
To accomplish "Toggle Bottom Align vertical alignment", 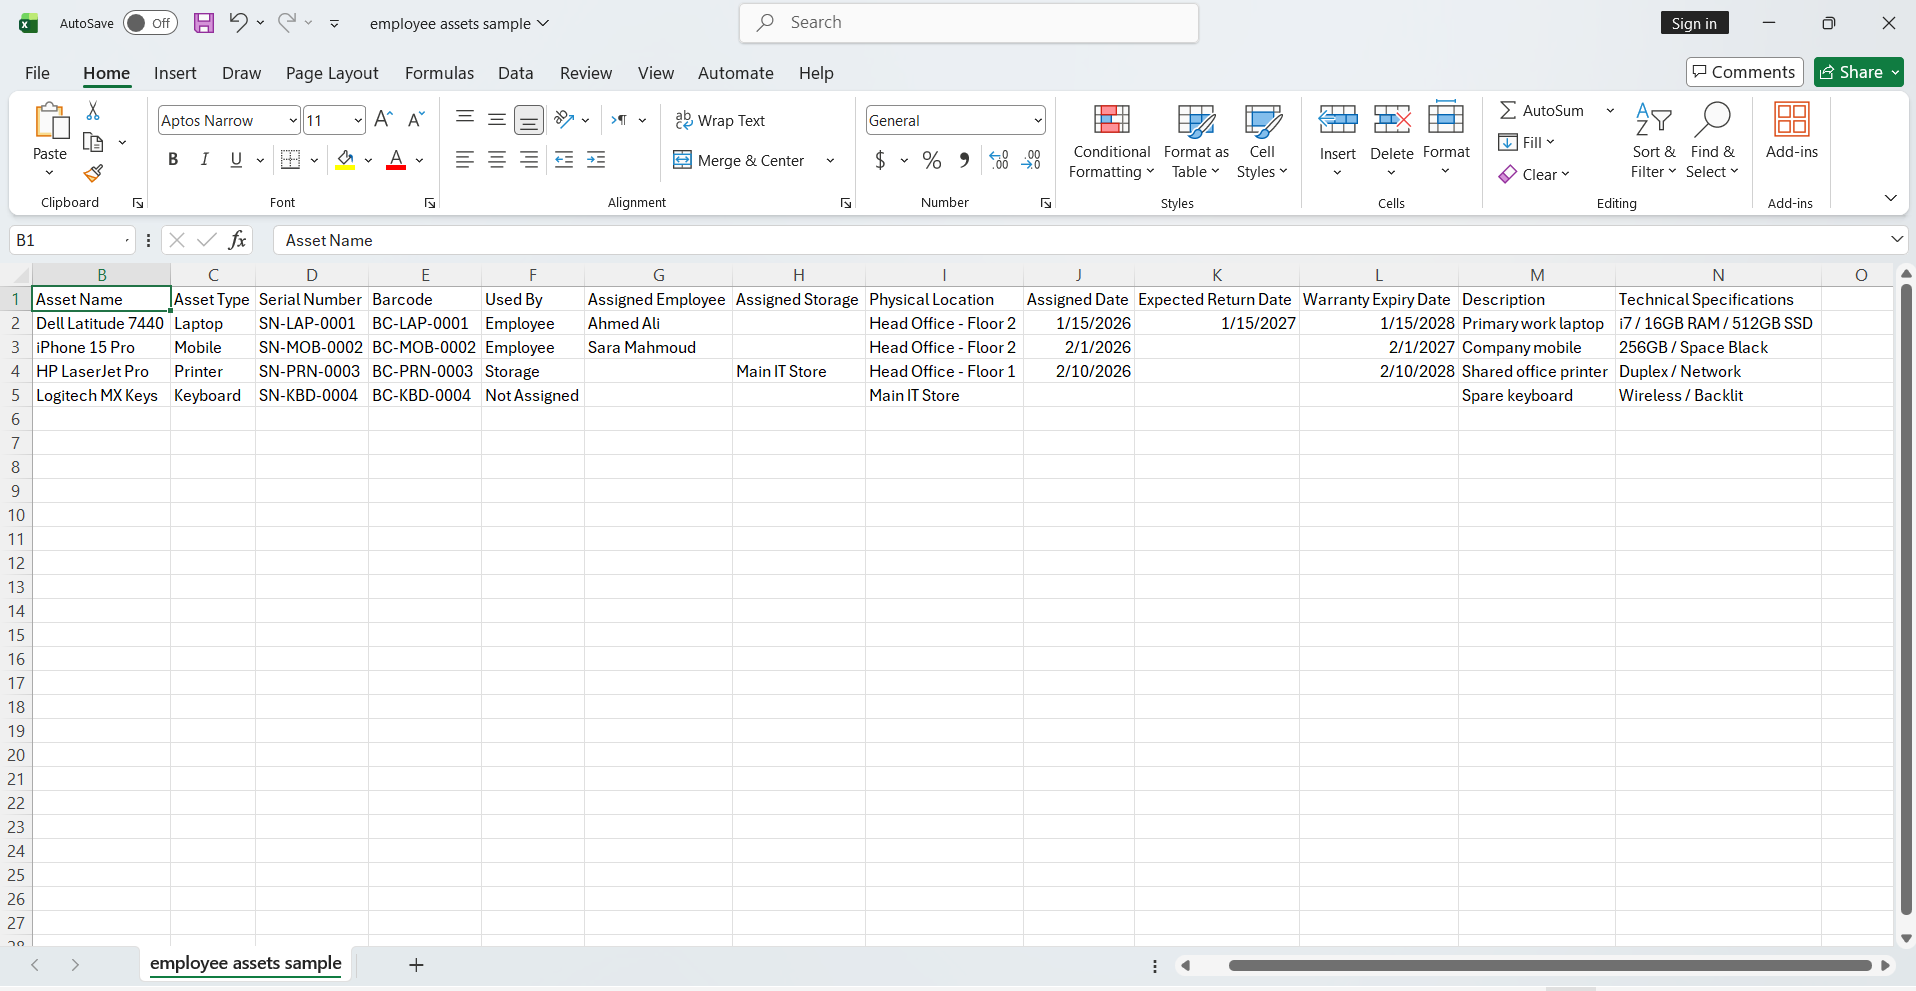I will [529, 120].
